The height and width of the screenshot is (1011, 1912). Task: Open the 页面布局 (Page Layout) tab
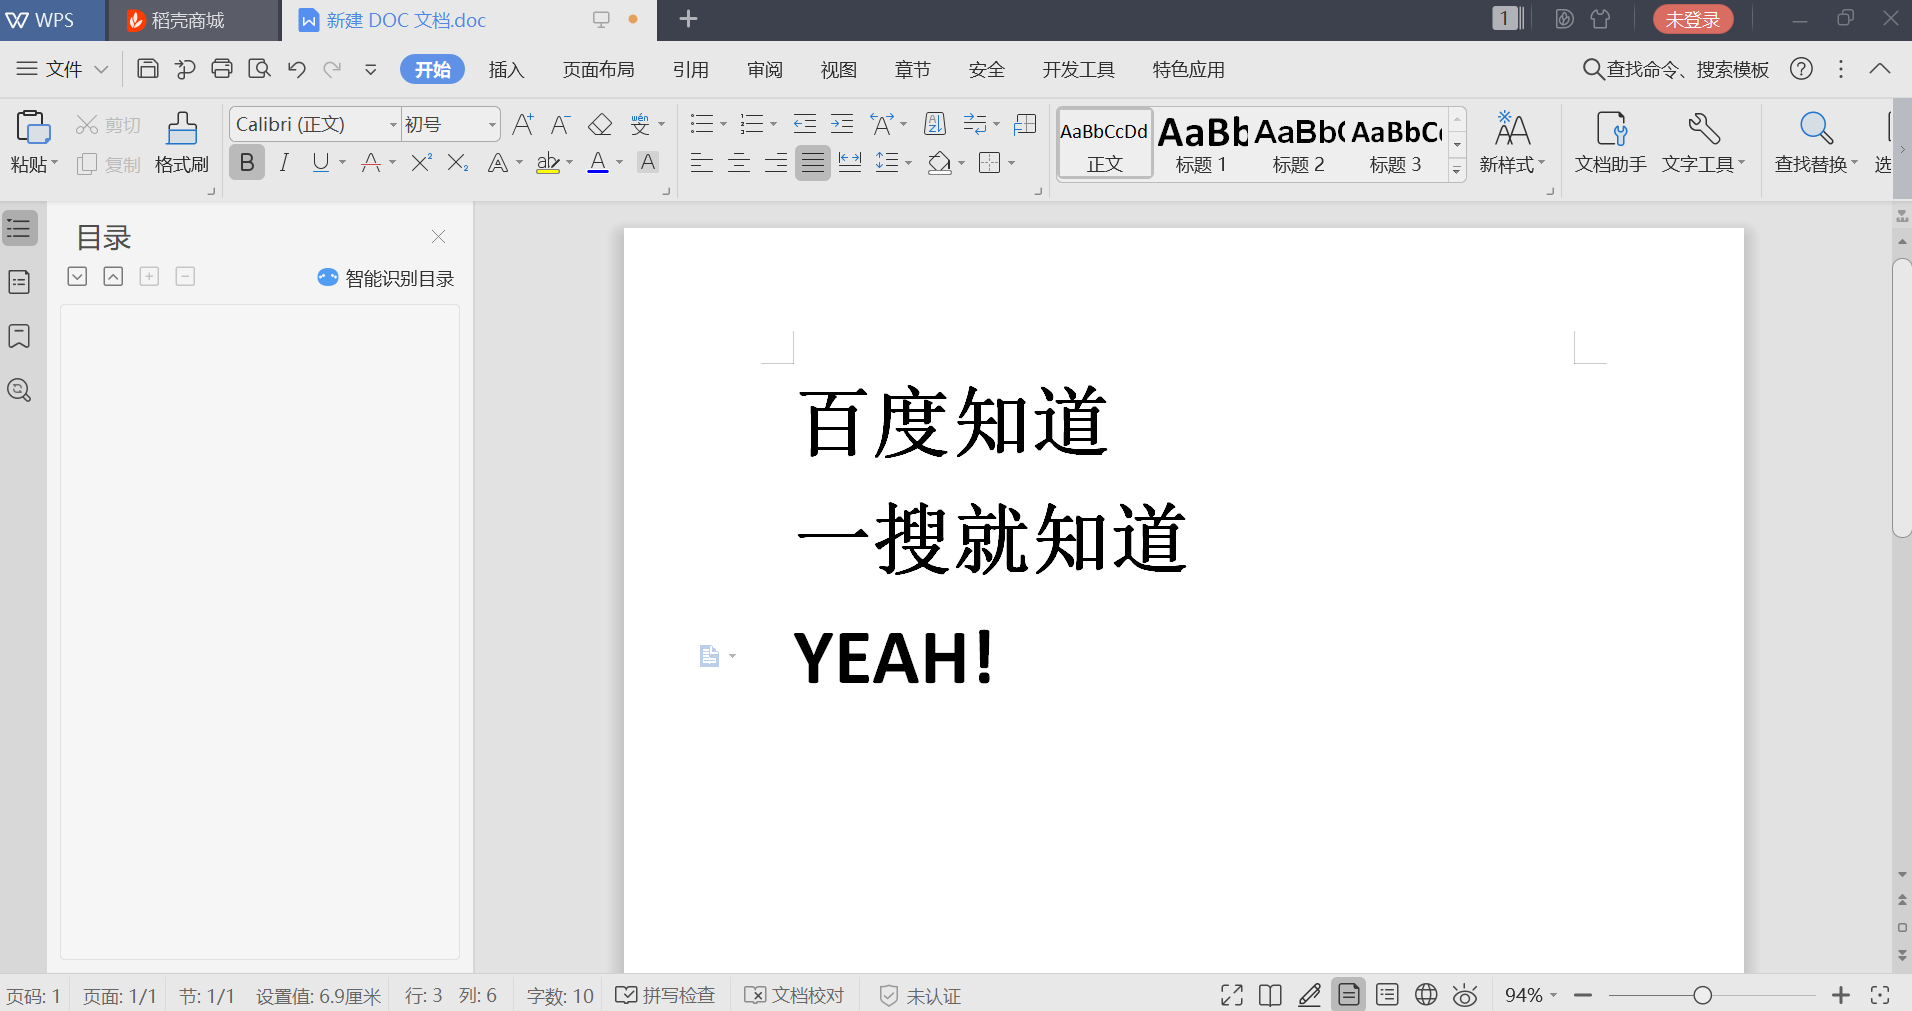[x=598, y=69]
